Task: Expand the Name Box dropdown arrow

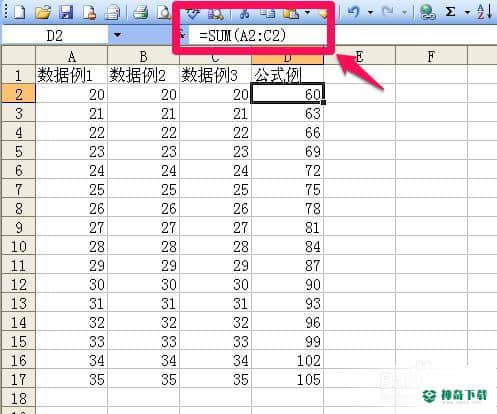Action: point(117,35)
